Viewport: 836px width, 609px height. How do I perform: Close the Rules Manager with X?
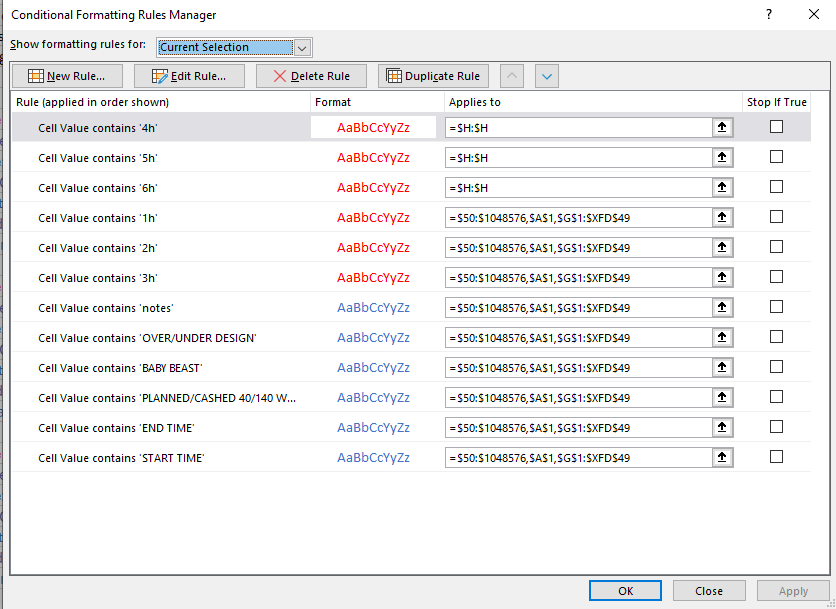(814, 14)
